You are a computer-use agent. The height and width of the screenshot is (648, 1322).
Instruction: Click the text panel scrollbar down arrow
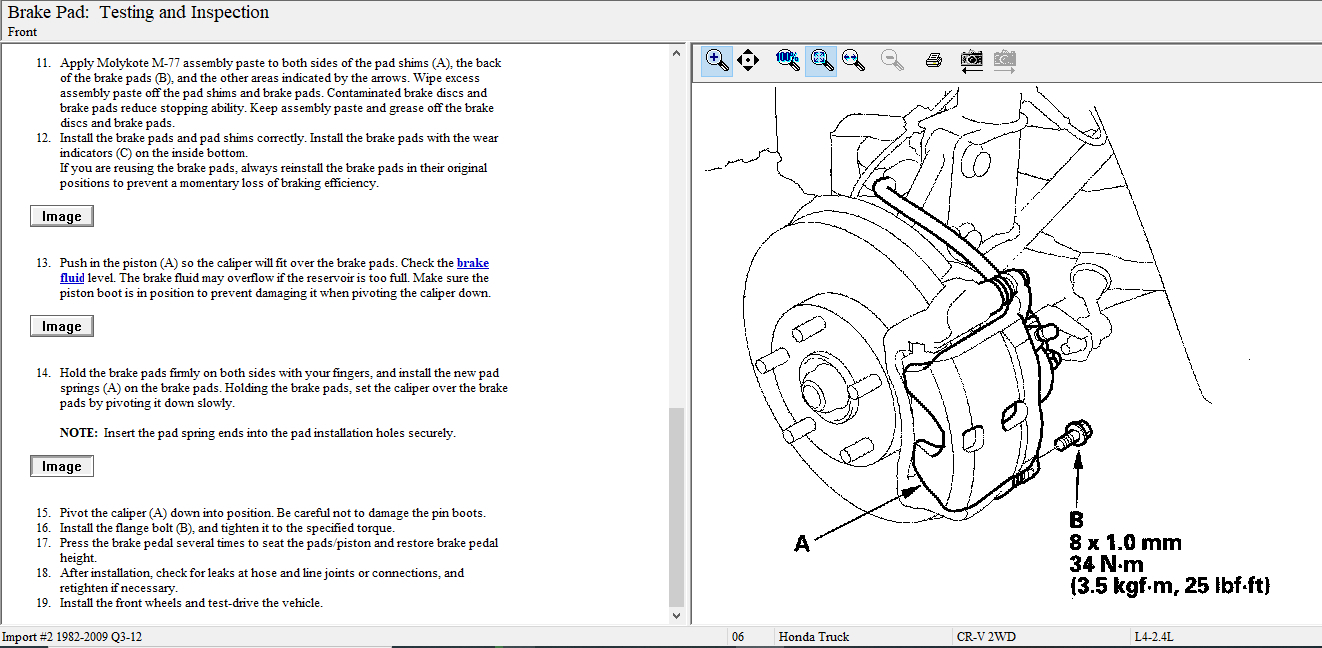677,616
